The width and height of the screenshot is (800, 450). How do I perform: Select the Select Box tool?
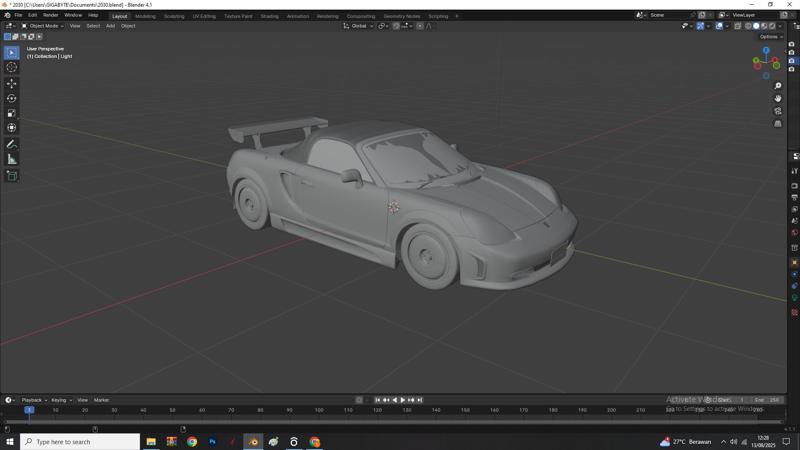[11, 53]
